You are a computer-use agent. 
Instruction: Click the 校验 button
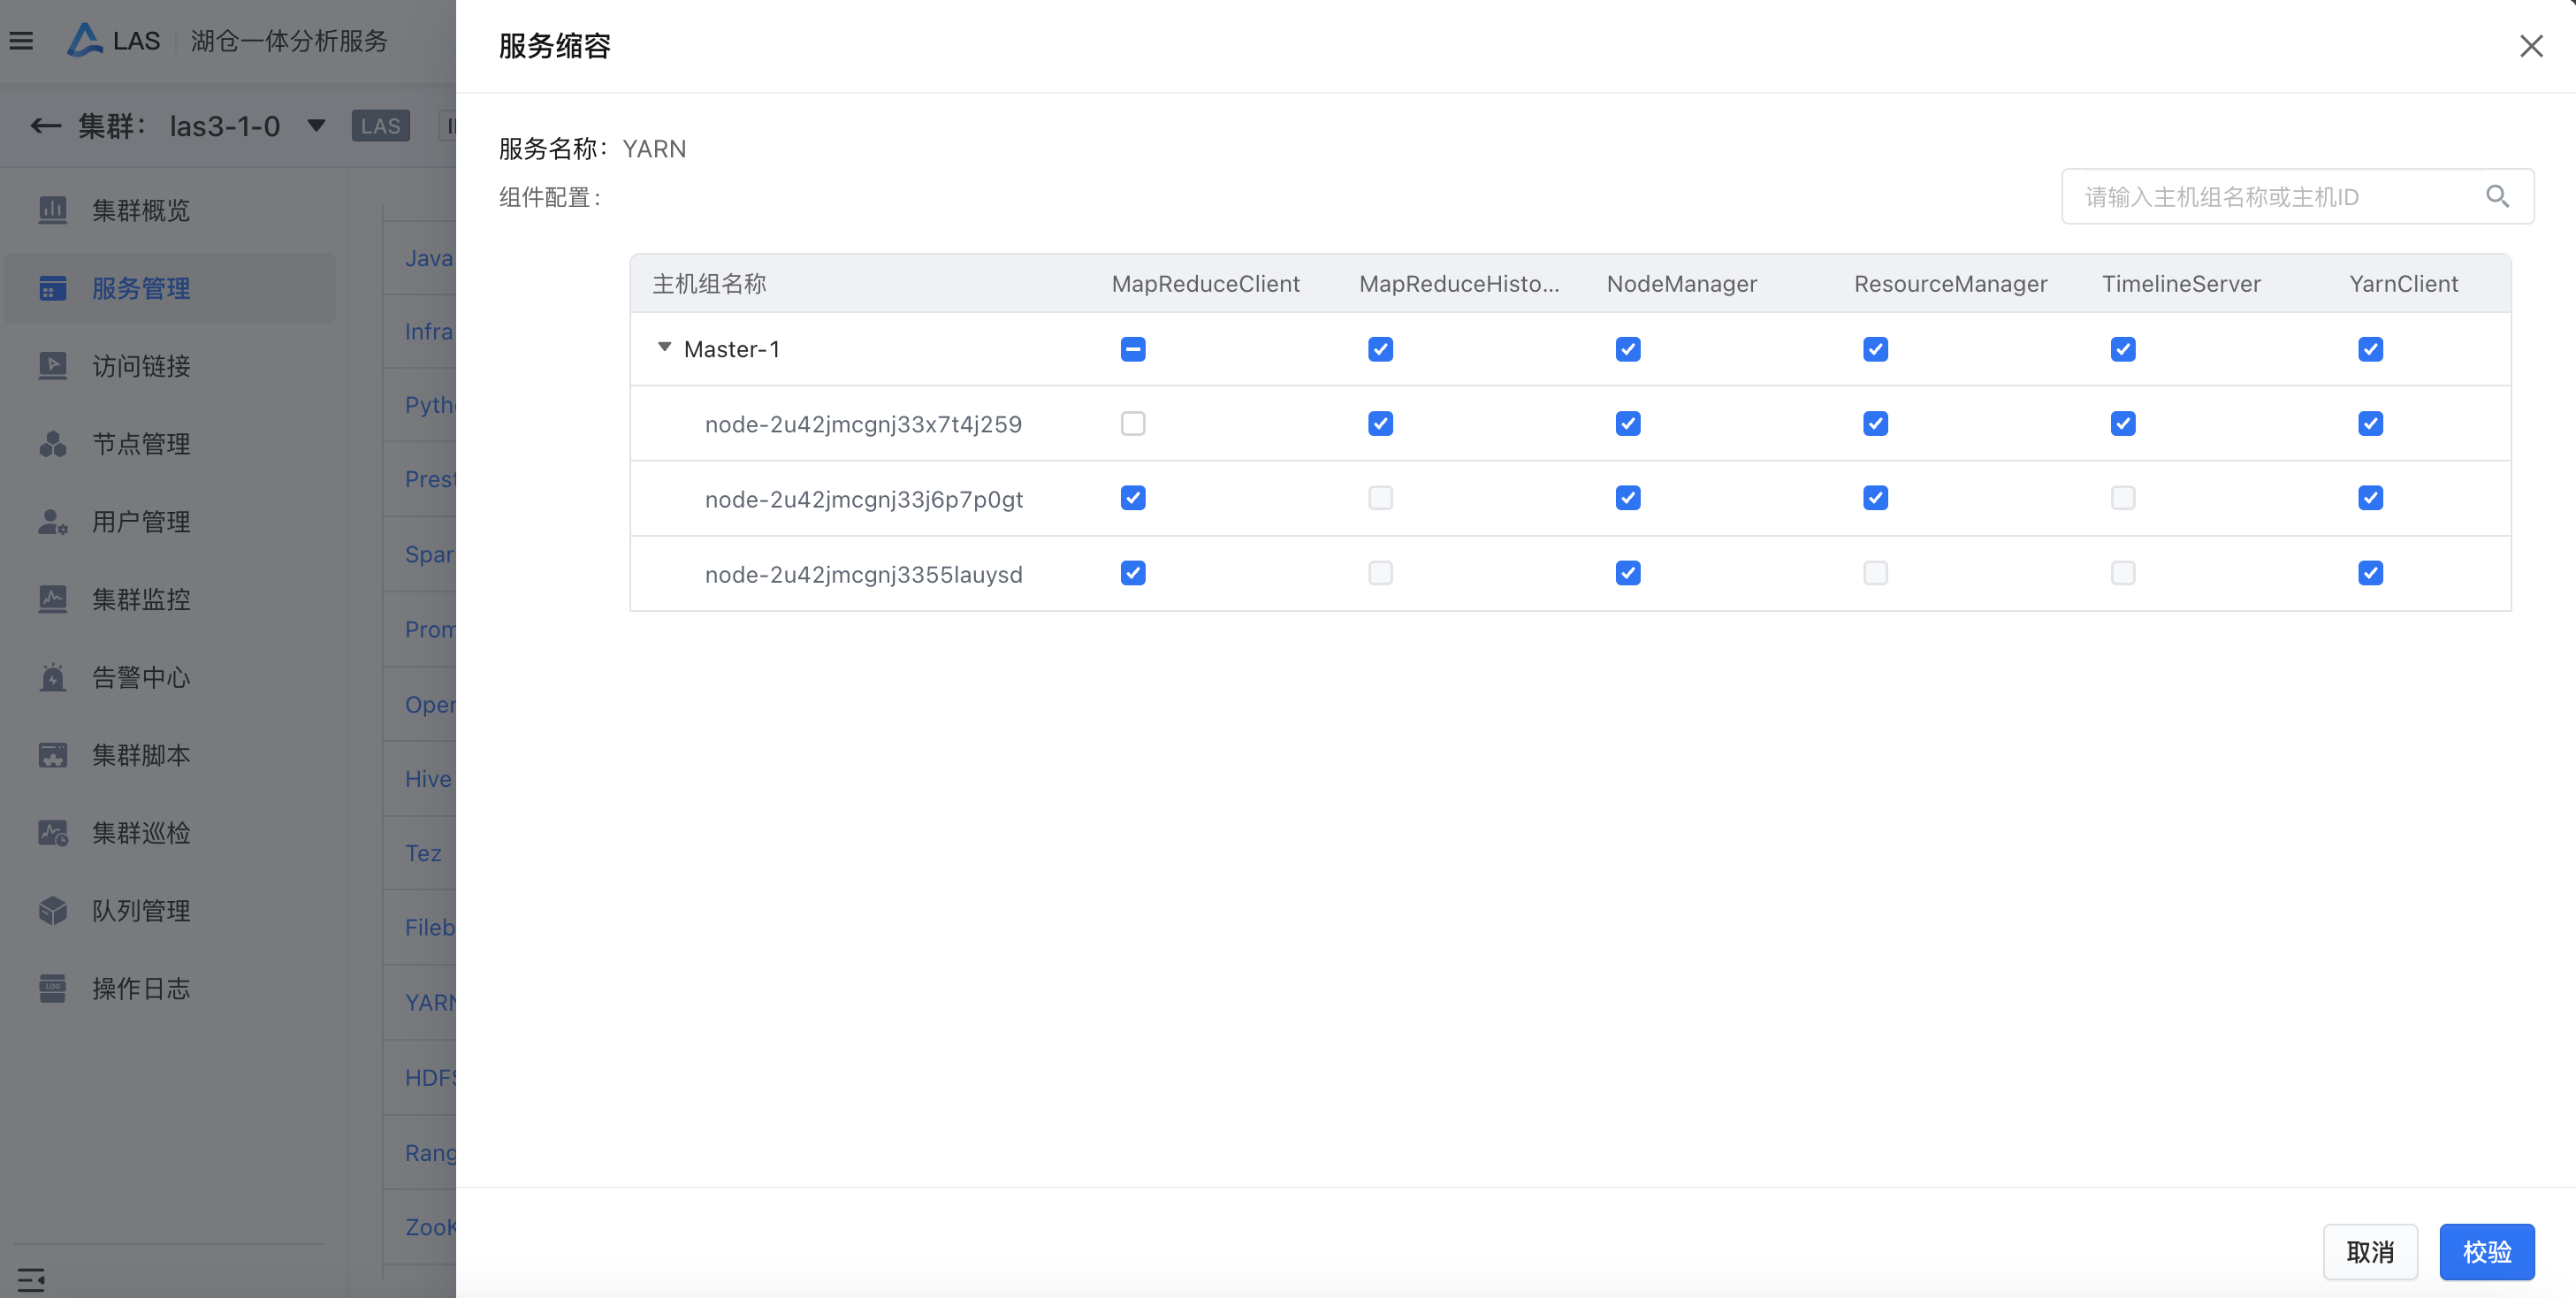[2486, 1251]
